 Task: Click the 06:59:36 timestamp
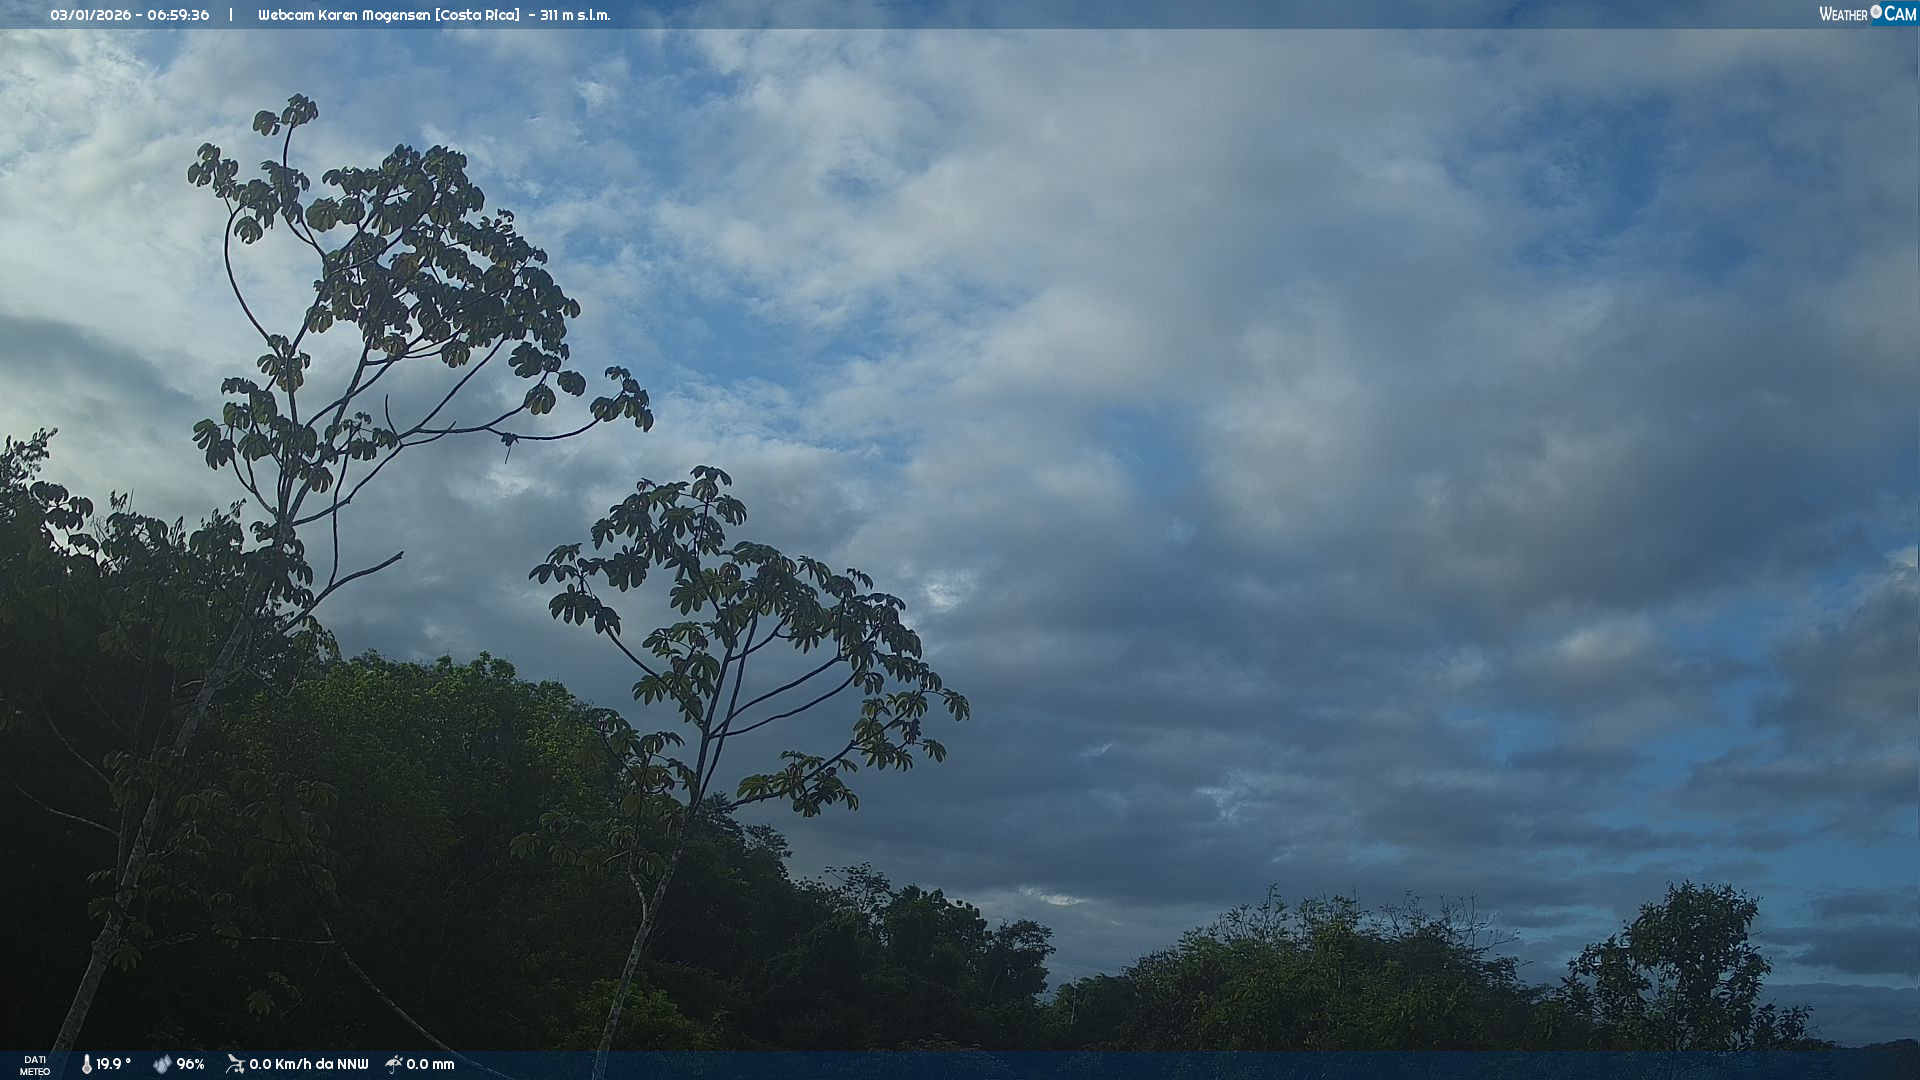coord(178,15)
